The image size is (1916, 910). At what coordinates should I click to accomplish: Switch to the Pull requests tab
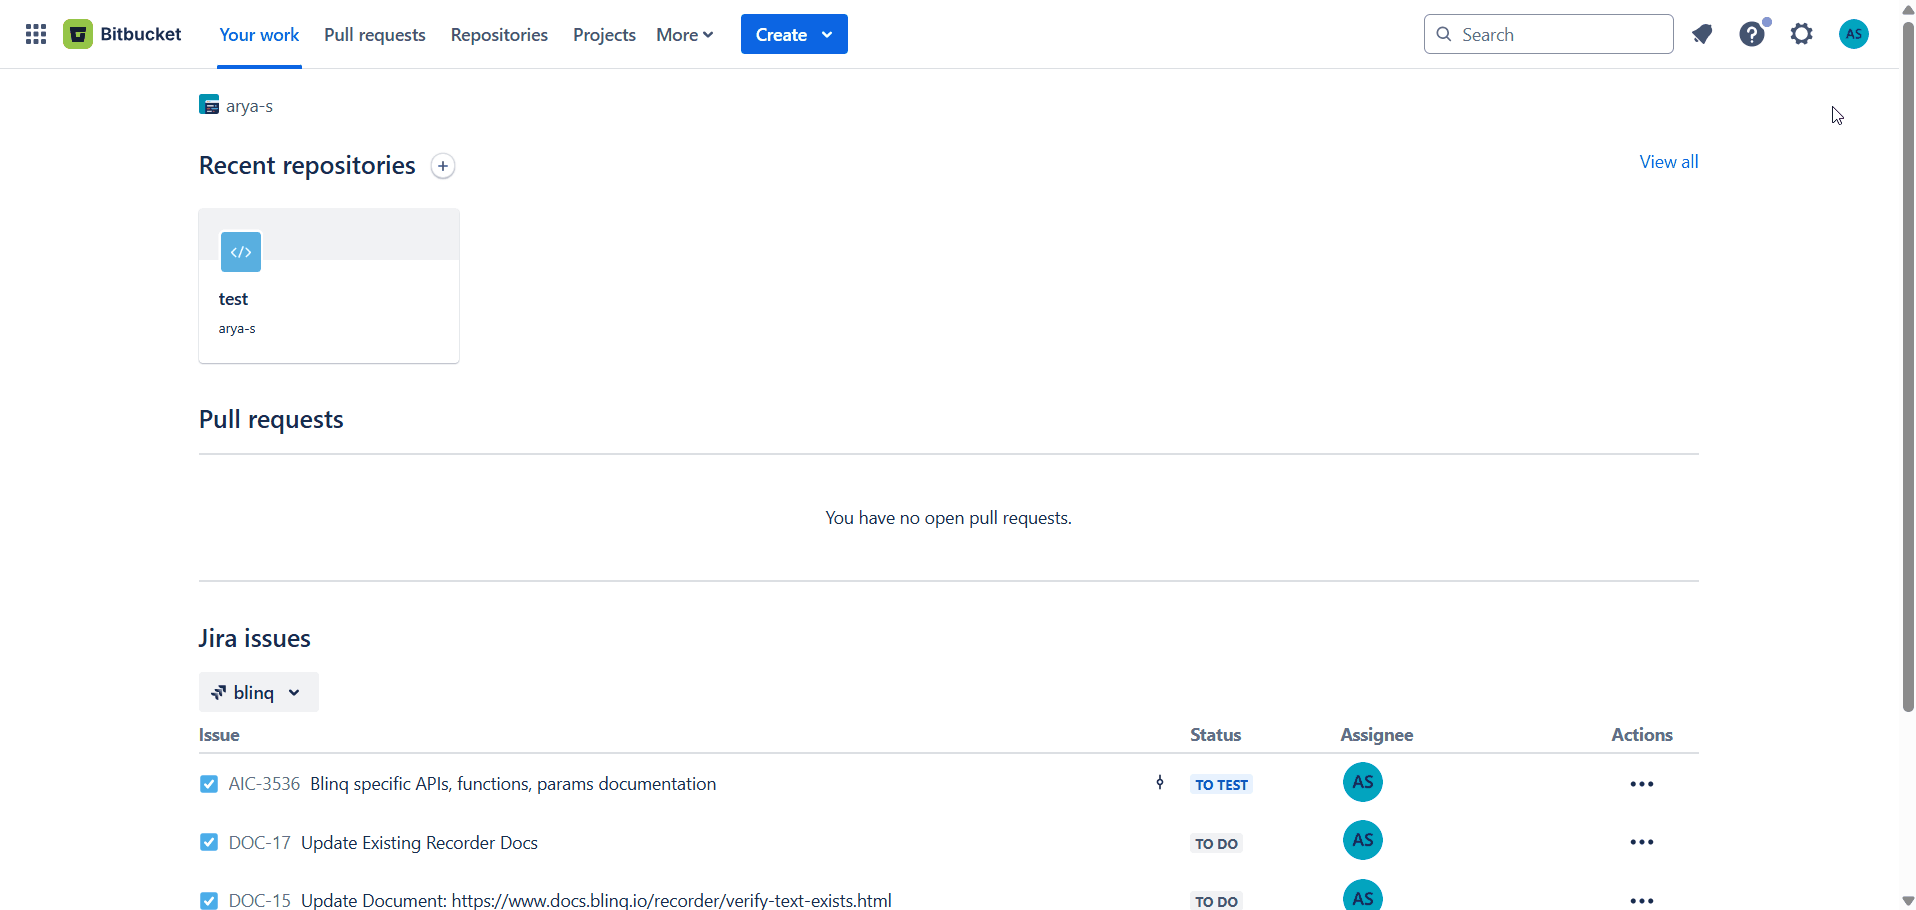tap(374, 33)
